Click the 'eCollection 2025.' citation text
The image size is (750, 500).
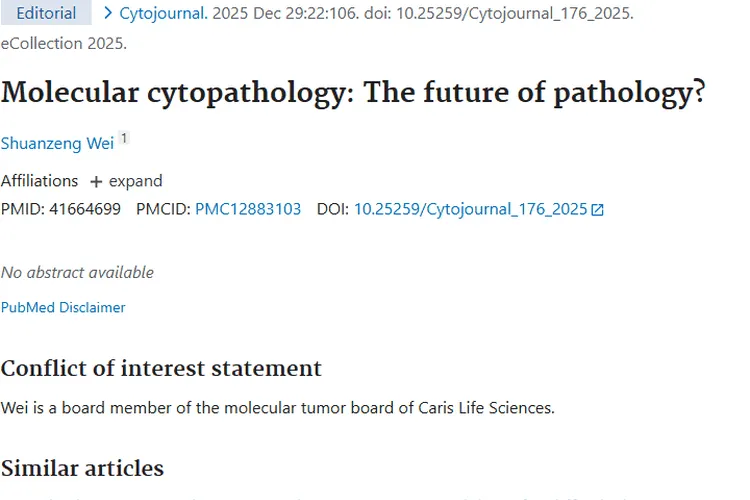tap(64, 43)
